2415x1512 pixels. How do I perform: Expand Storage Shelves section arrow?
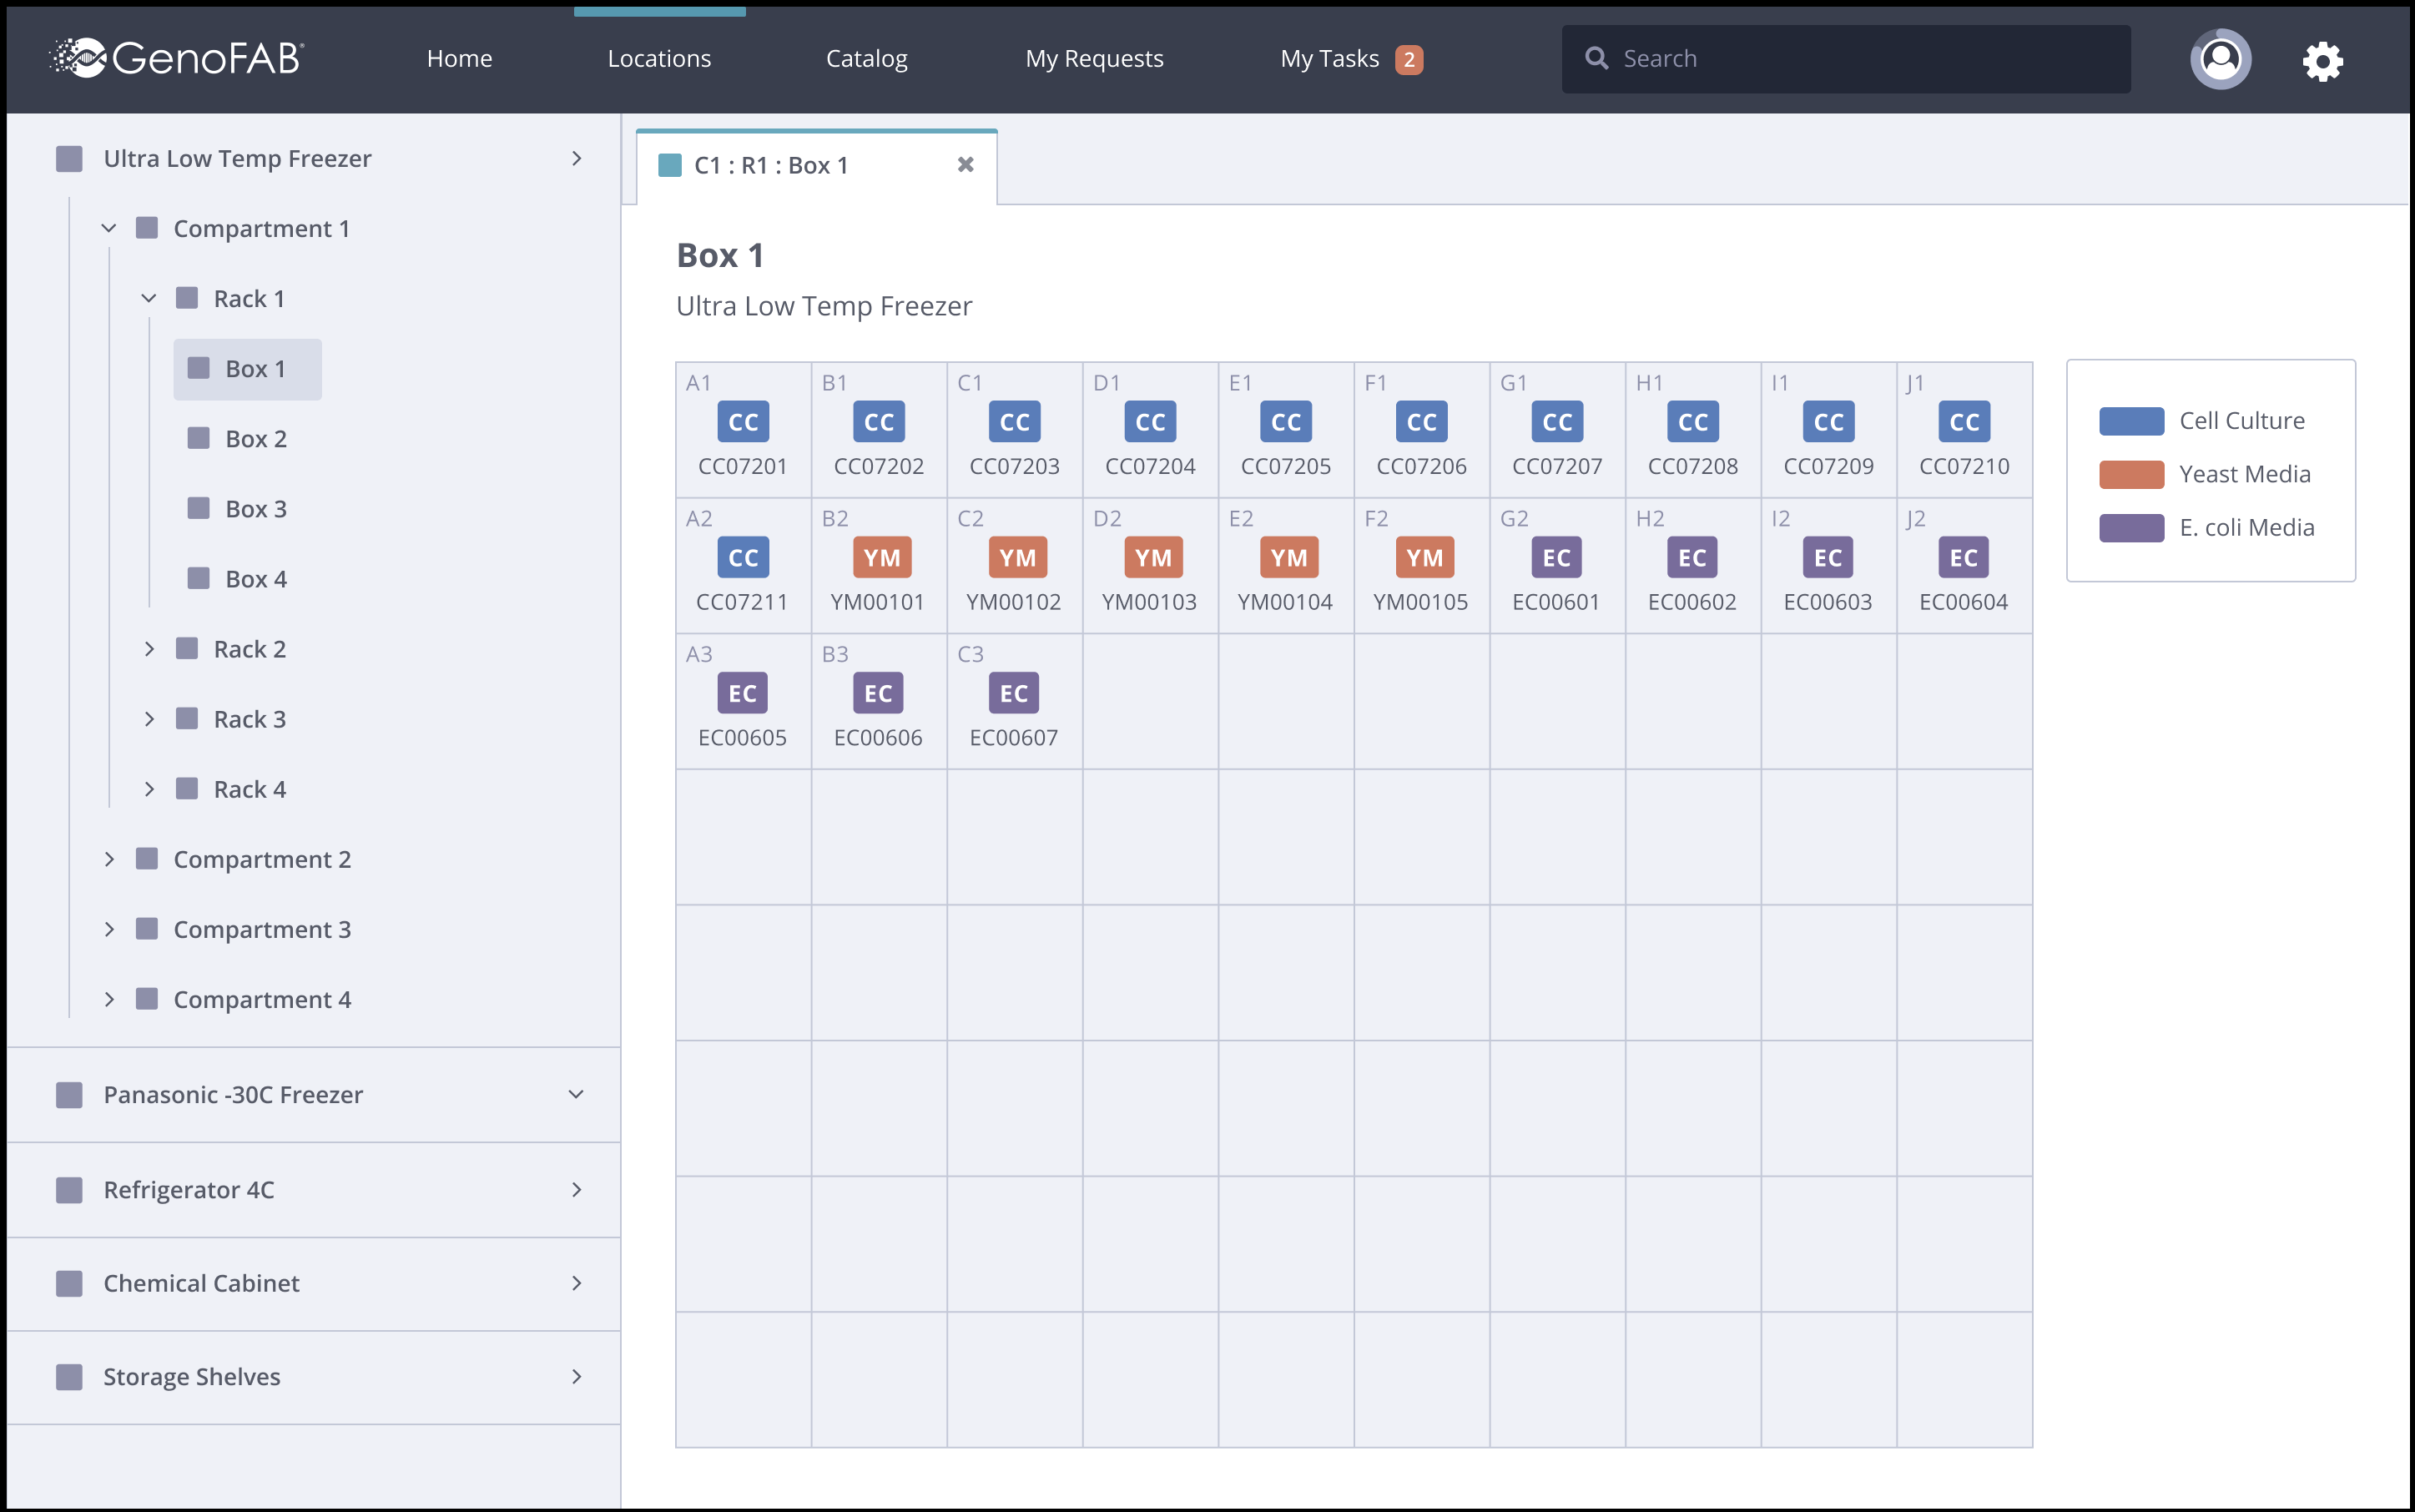click(576, 1376)
